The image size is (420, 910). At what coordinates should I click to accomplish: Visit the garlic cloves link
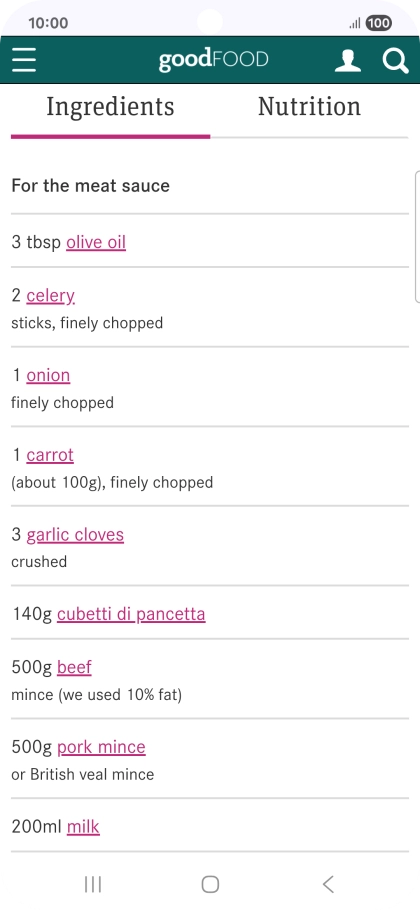[75, 535]
